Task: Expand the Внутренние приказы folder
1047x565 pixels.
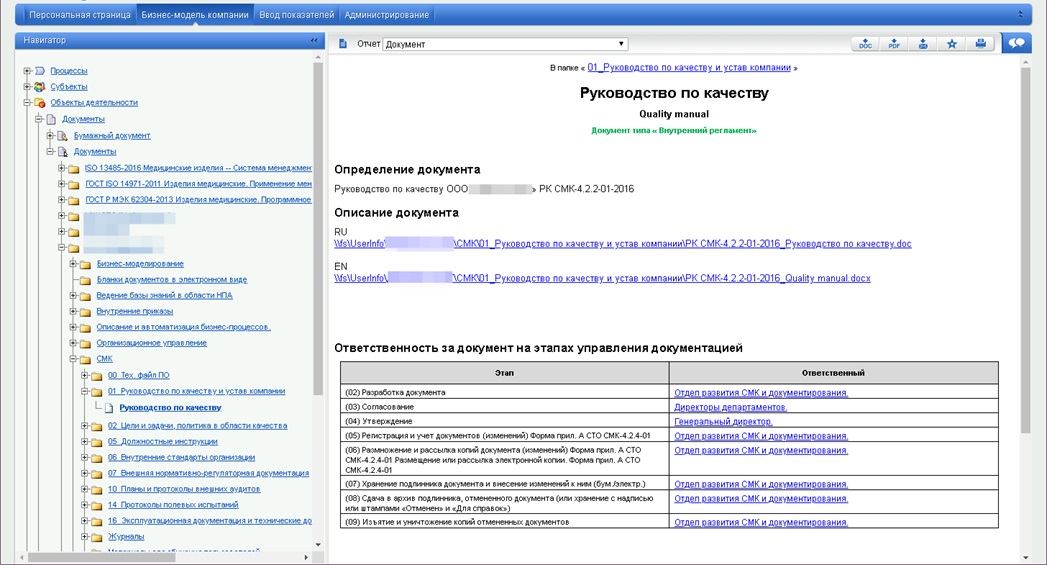Action: point(73,311)
